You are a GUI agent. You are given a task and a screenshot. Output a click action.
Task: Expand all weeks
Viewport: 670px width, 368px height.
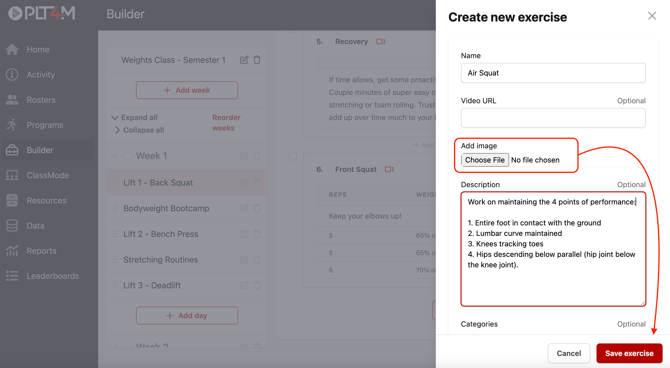(x=135, y=118)
